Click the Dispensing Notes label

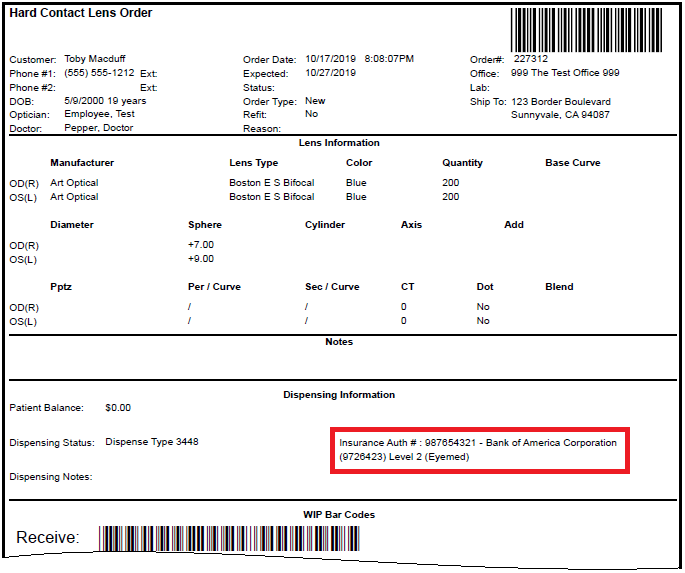51,477
